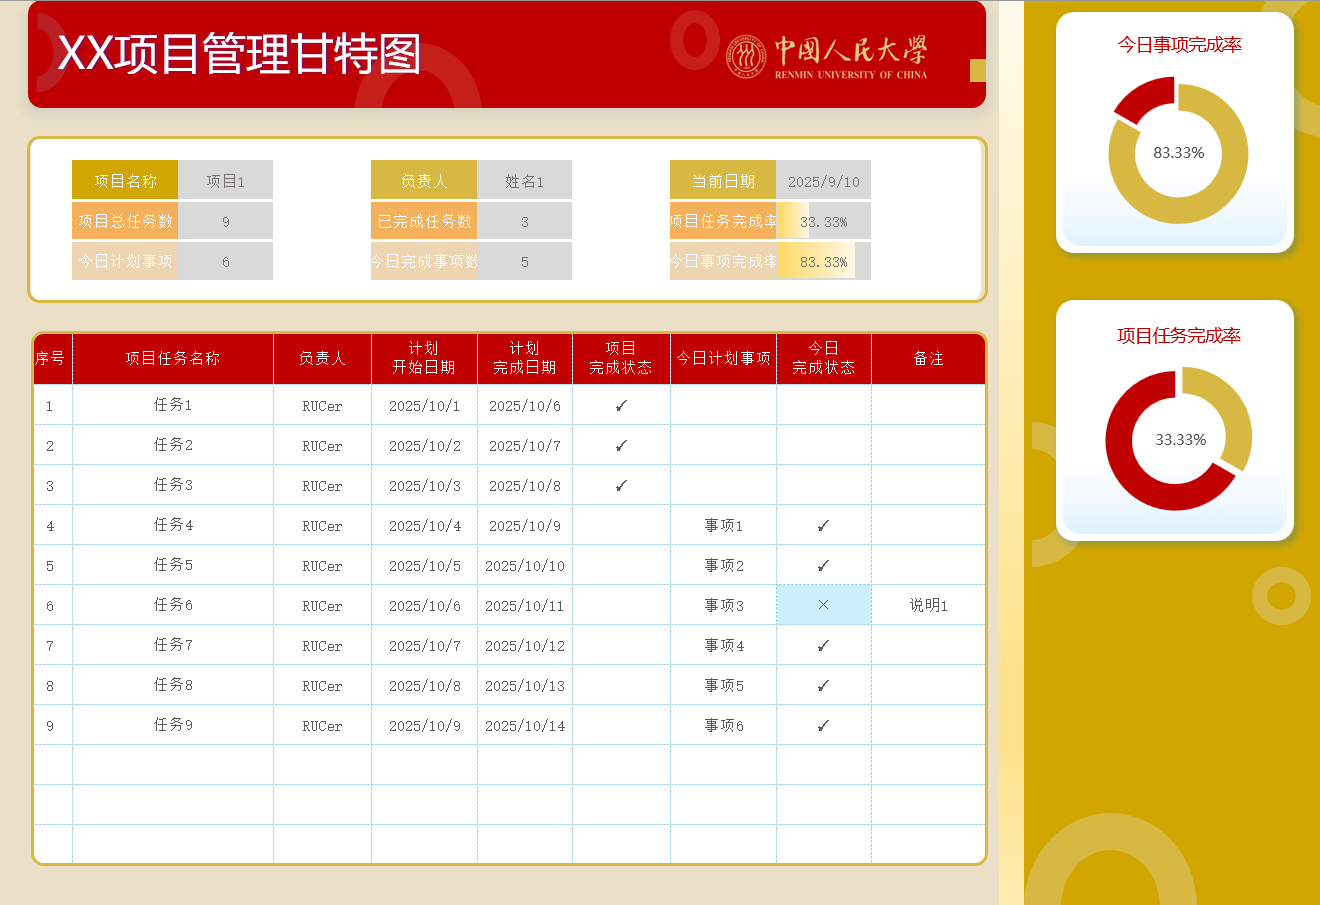Click the 已完成任务数 value 3
Screen dimensions: 1320x905
(524, 221)
